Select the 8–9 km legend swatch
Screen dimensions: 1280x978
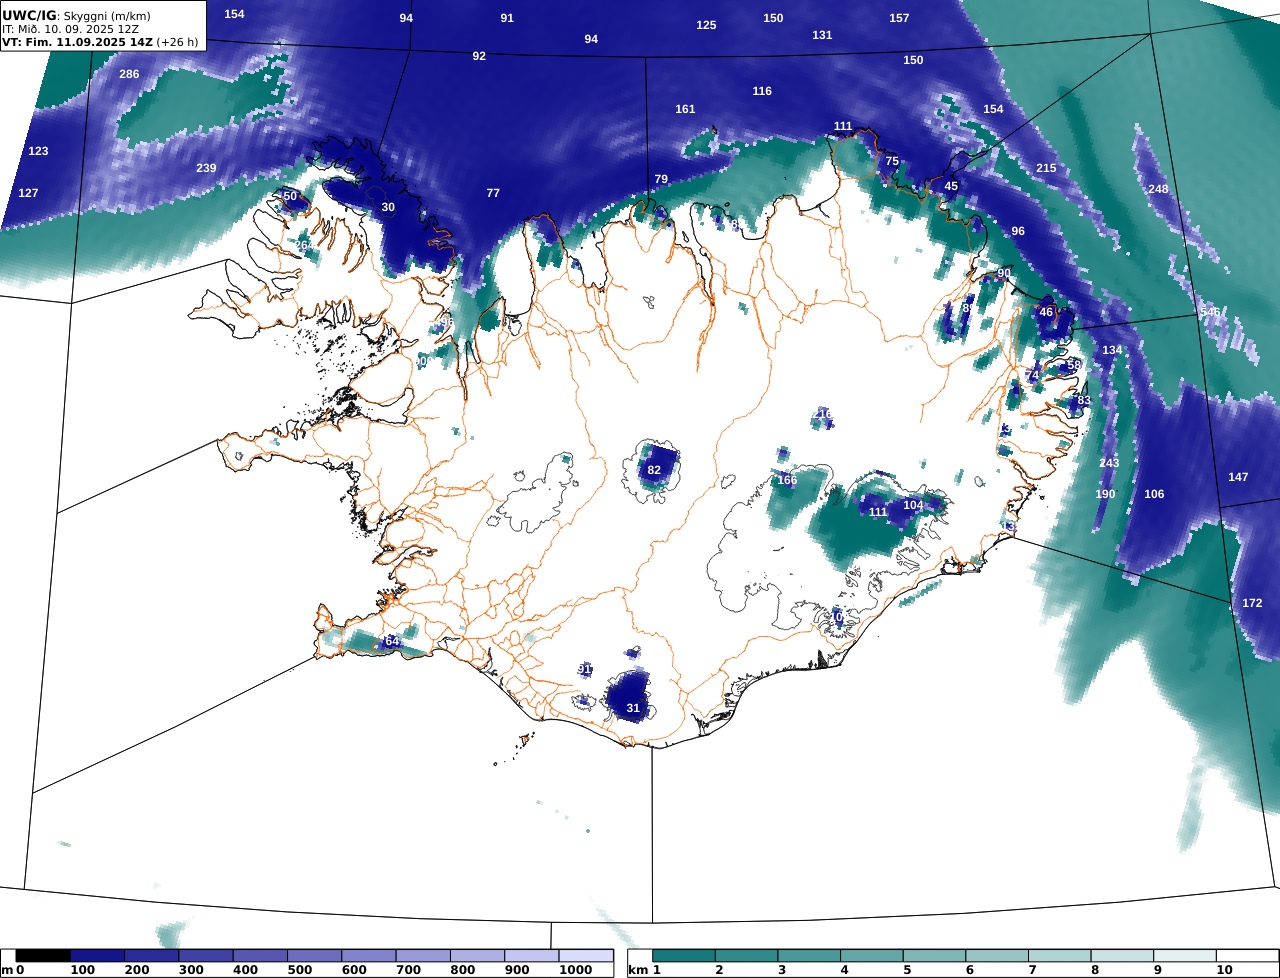coord(1122,956)
